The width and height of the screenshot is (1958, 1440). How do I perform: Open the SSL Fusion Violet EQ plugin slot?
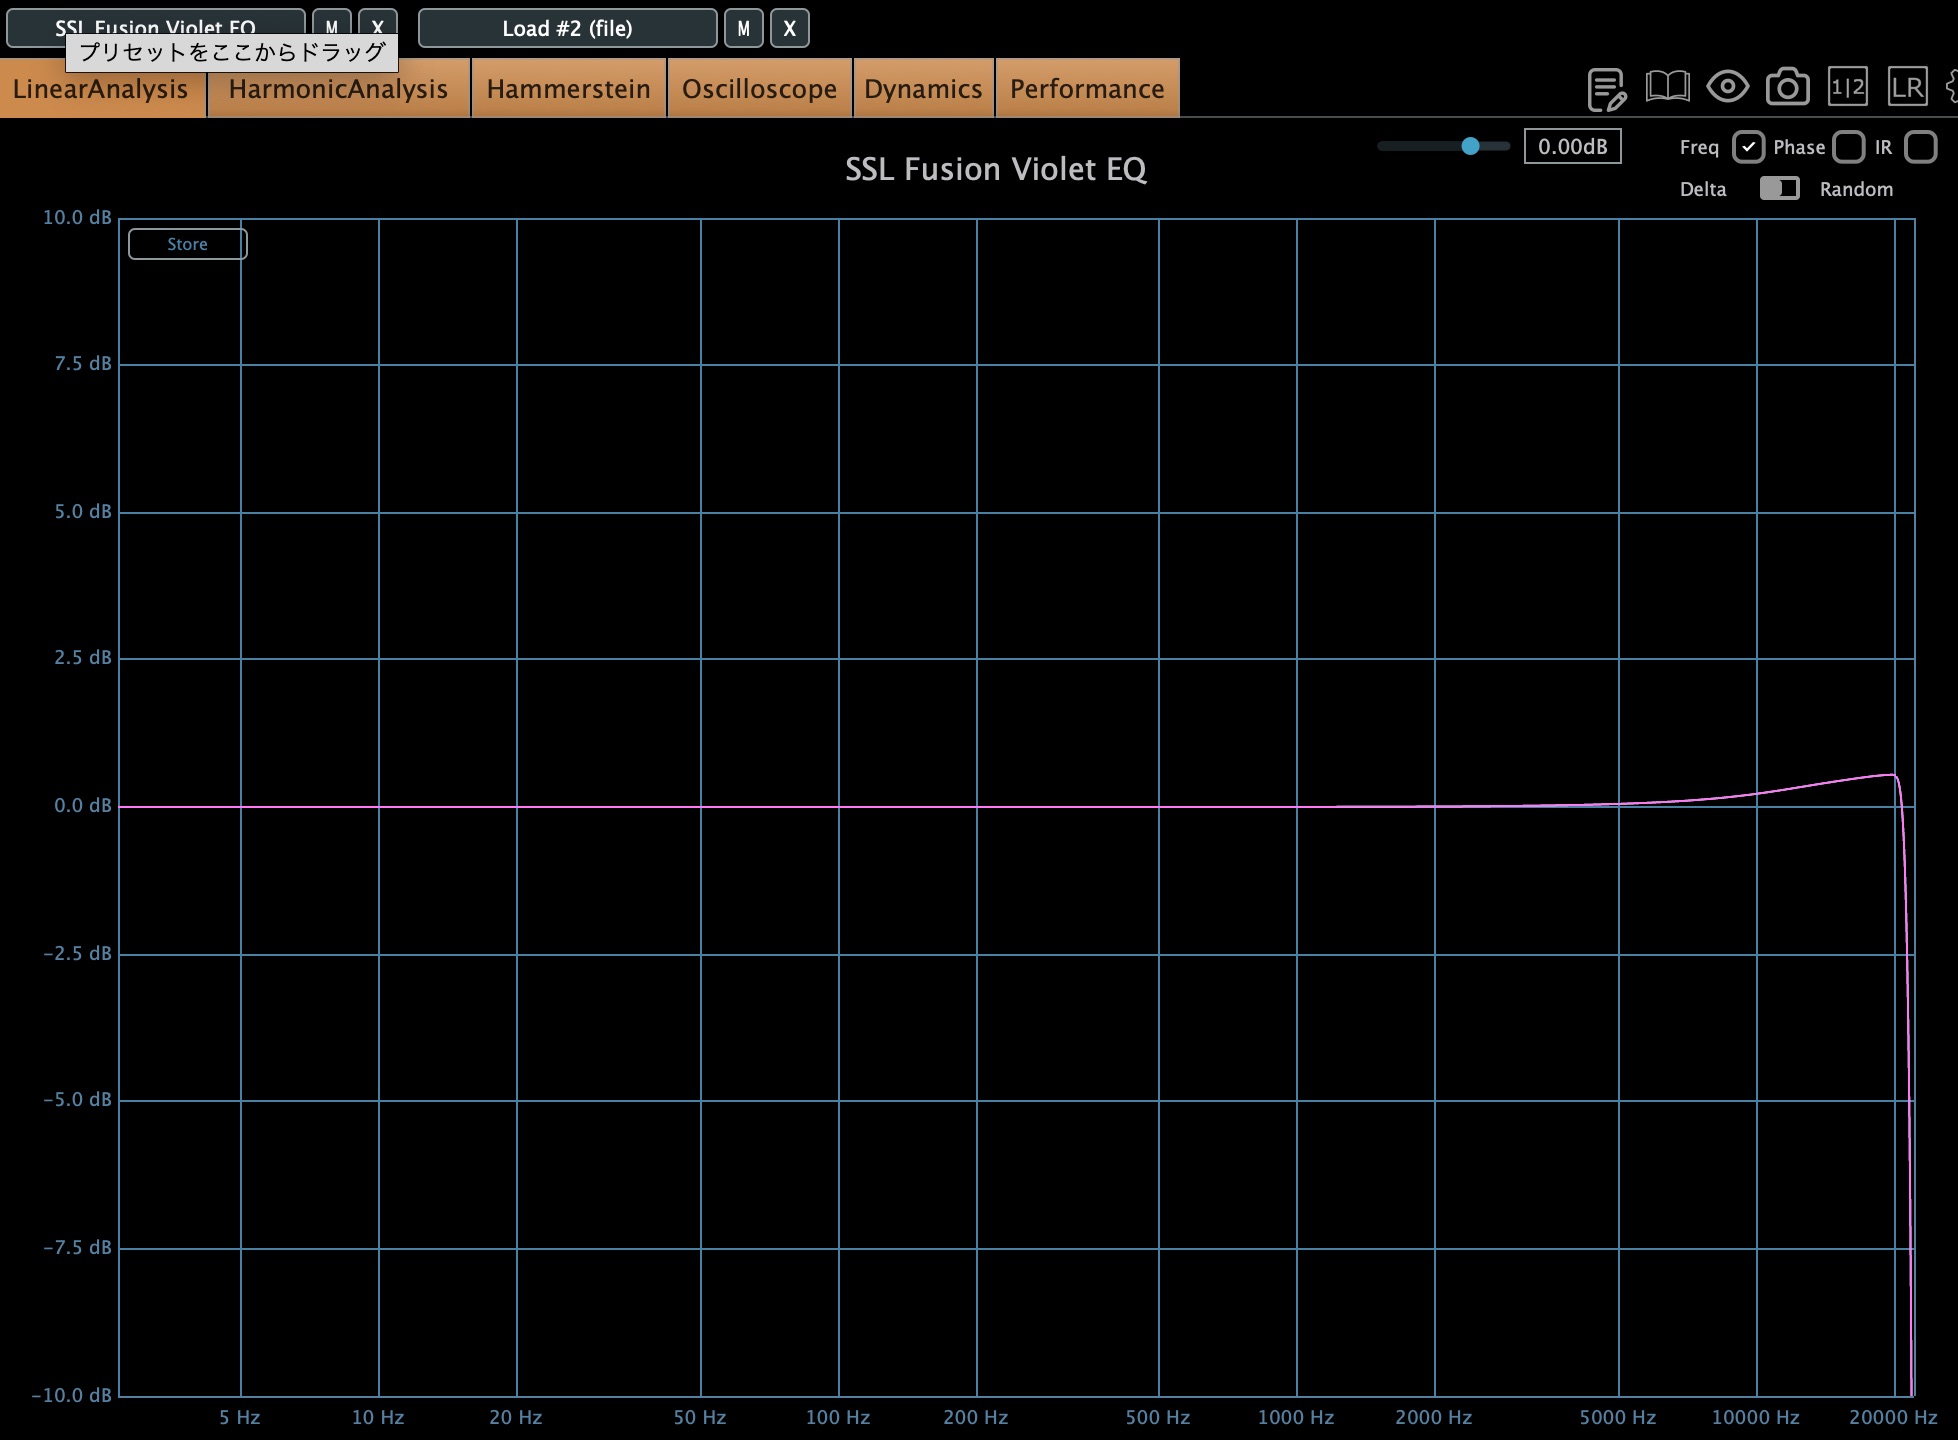pos(155,20)
